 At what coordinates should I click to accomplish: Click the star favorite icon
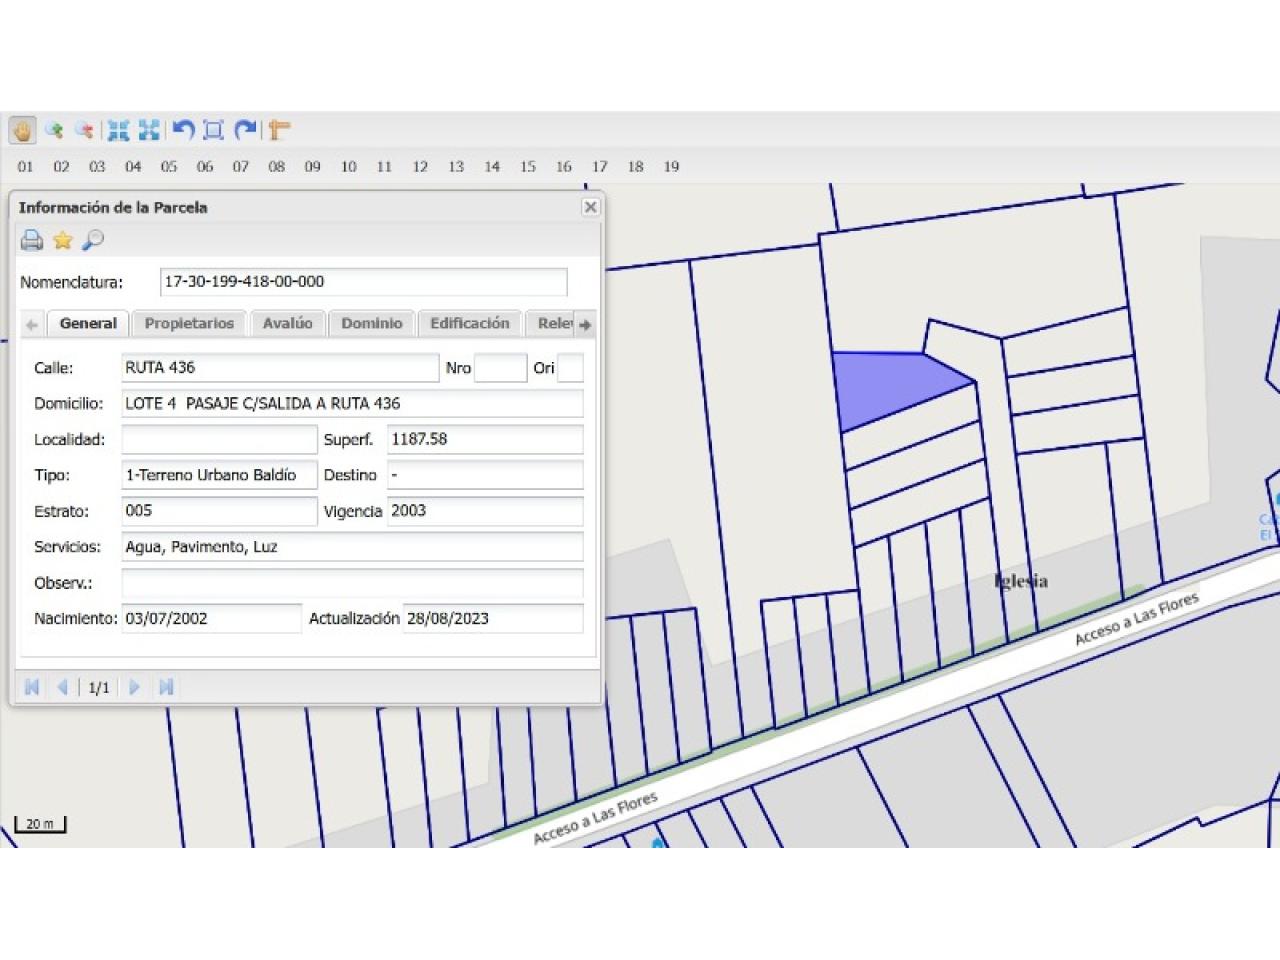pyautogui.click(x=63, y=240)
